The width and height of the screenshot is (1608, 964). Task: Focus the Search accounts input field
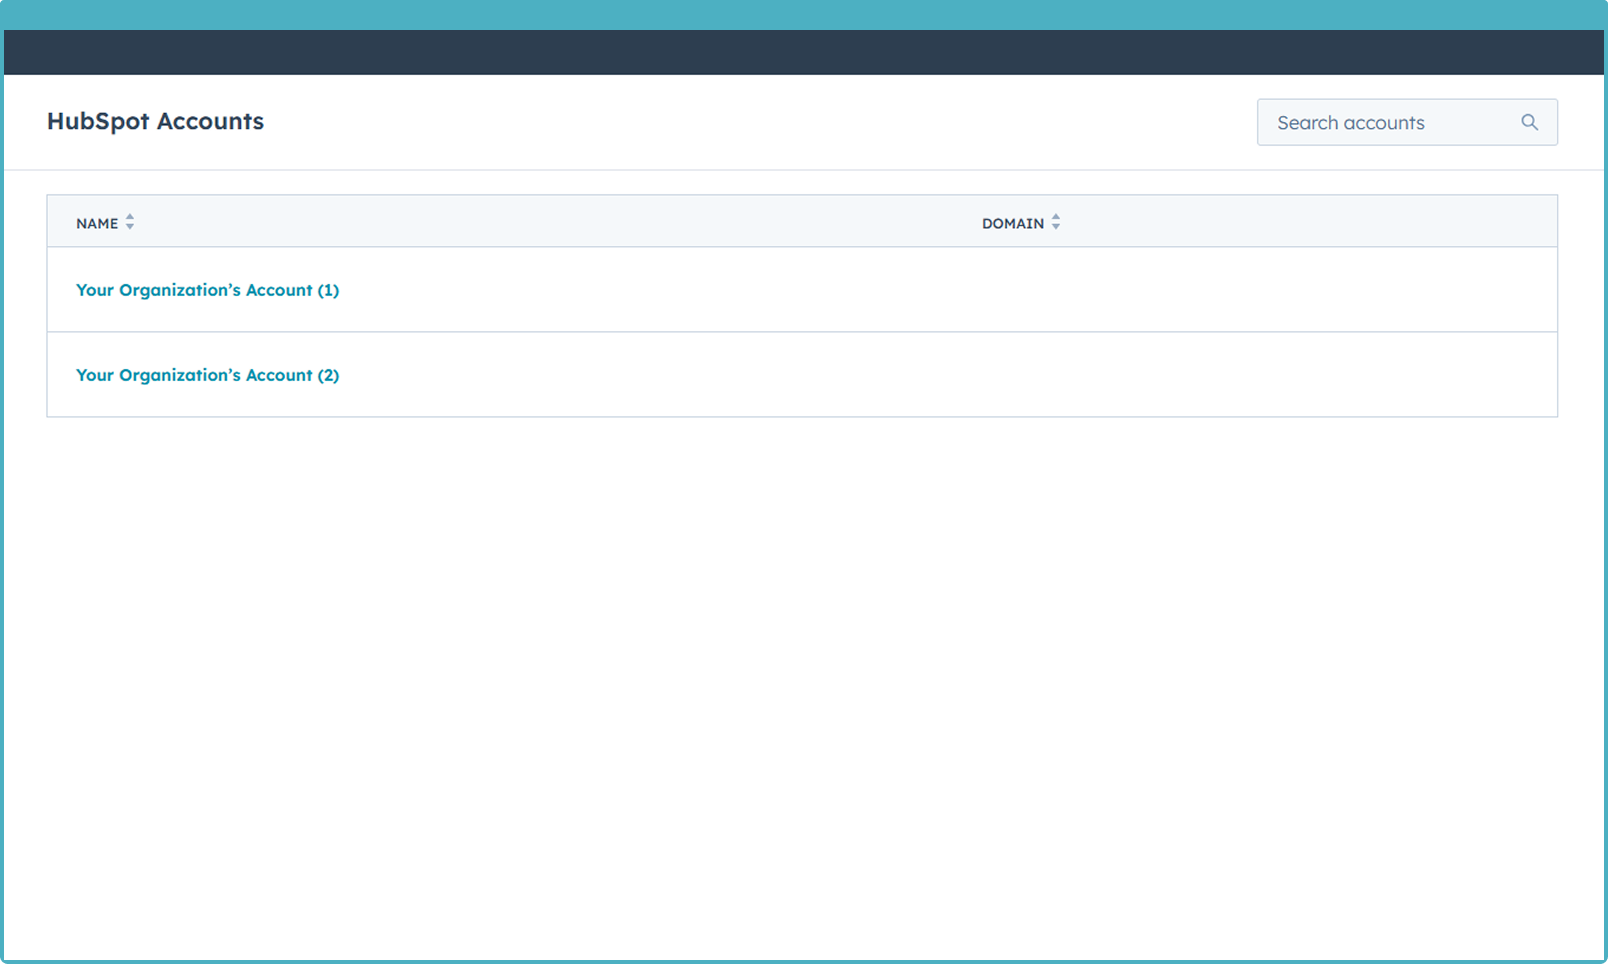pyautogui.click(x=1390, y=122)
